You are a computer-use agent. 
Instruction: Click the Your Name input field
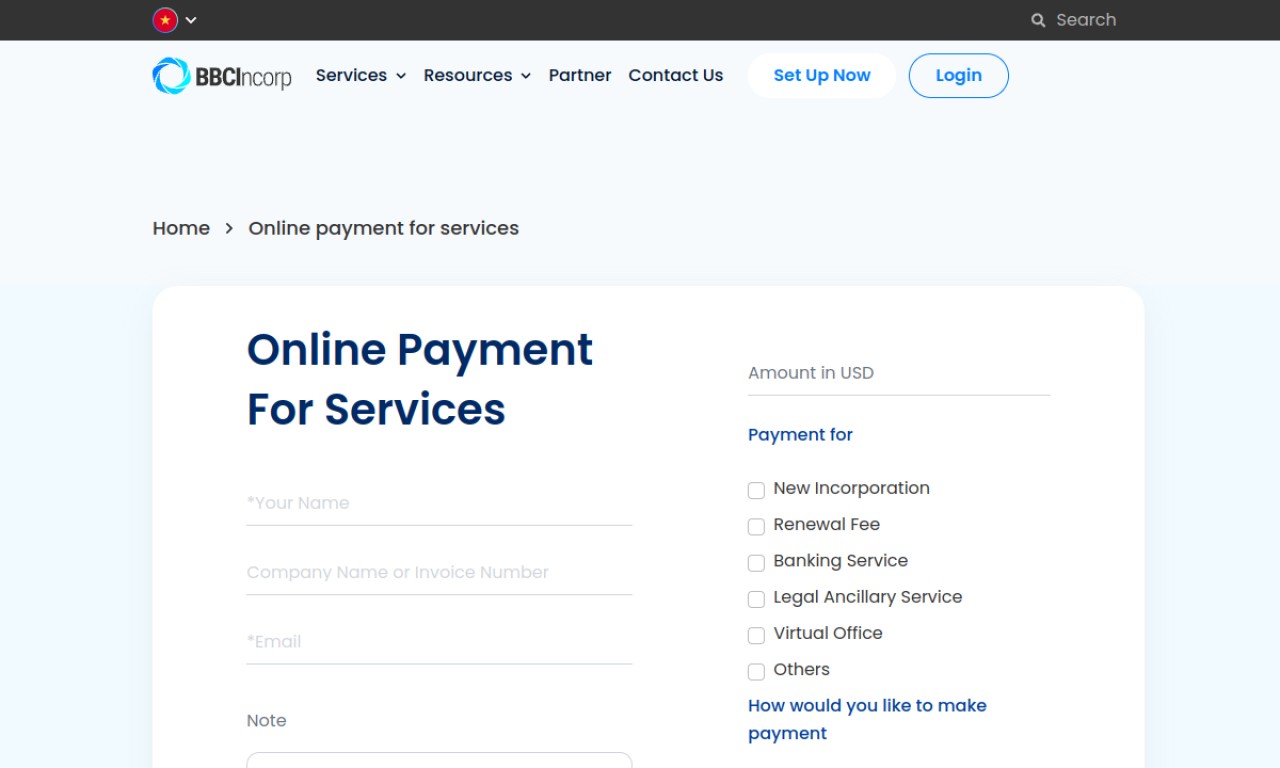[439, 503]
